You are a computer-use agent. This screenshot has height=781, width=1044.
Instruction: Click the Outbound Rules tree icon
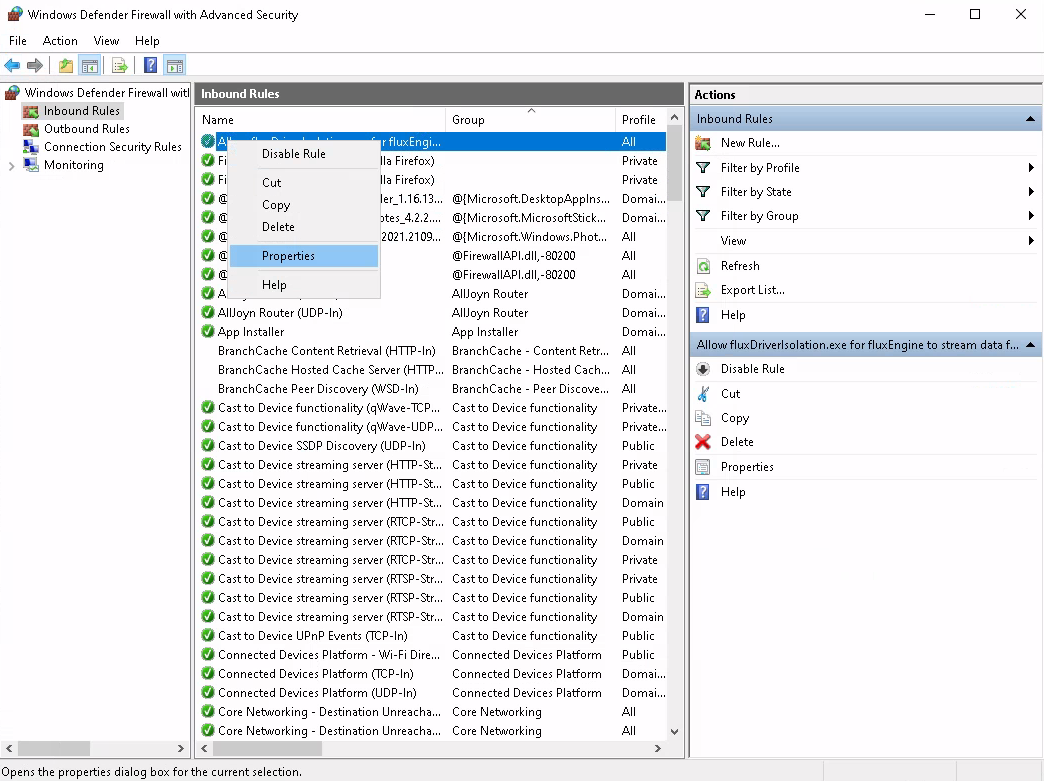point(31,129)
